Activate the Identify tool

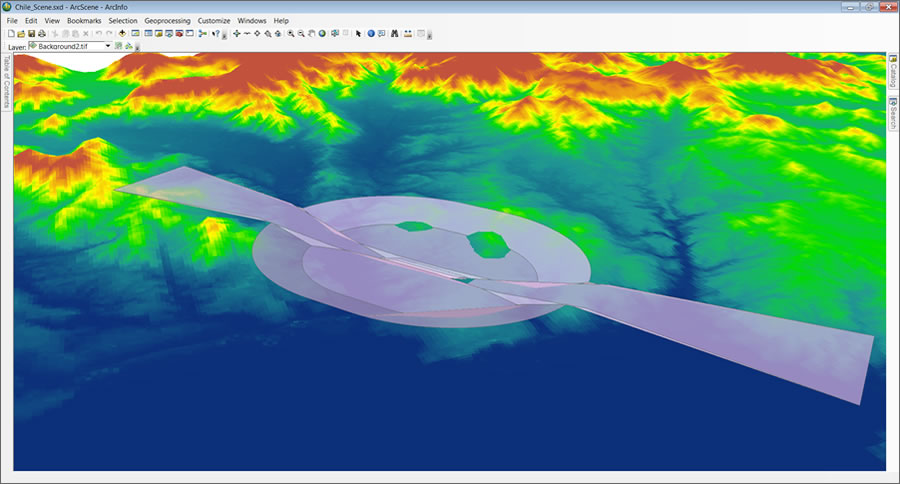(x=371, y=34)
